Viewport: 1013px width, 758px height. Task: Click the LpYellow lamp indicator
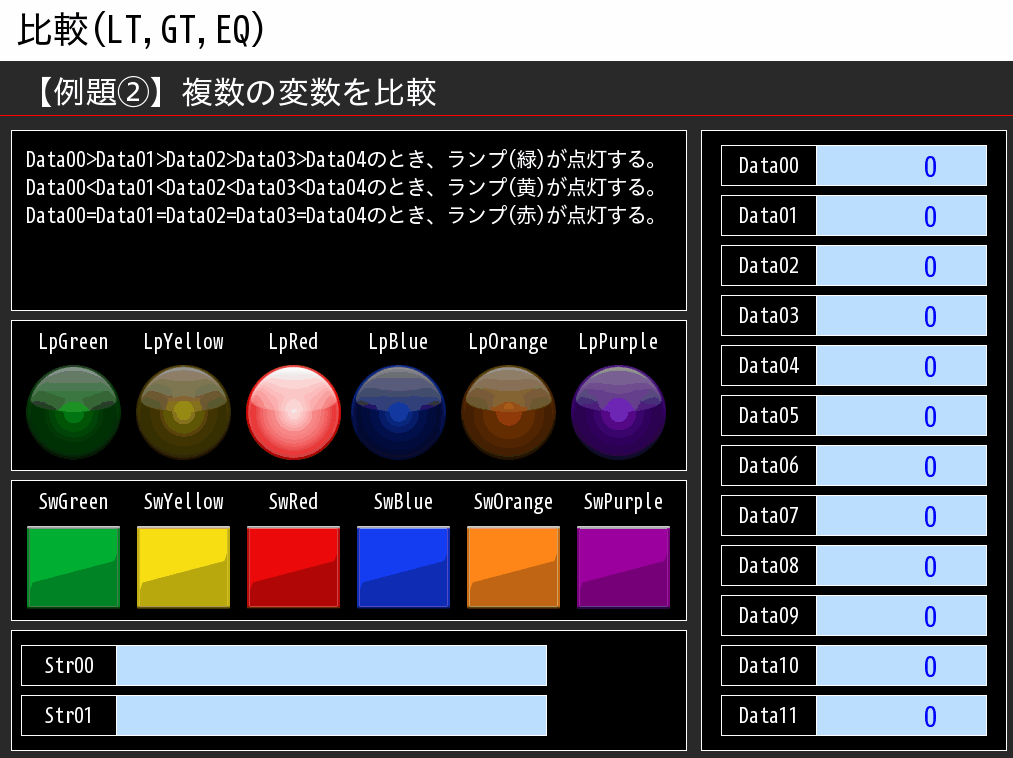183,412
